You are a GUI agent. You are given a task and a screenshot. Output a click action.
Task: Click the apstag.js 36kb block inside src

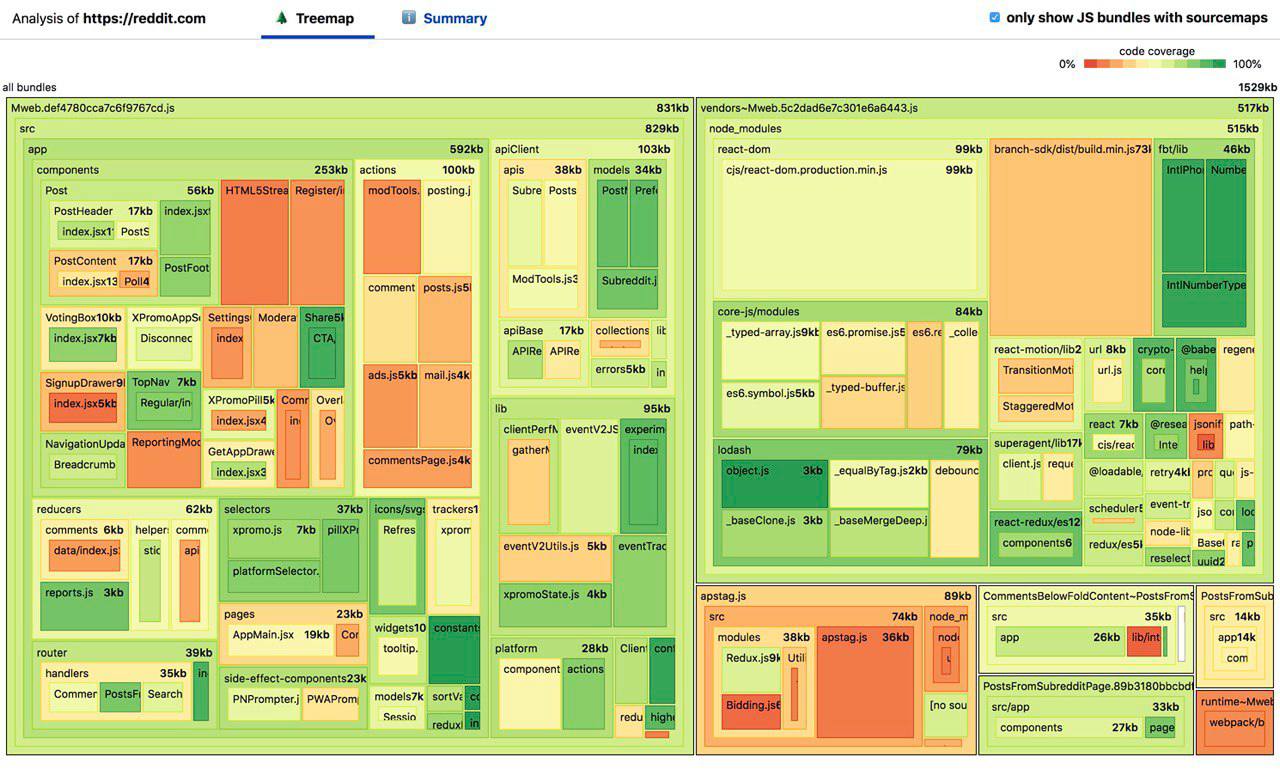[866, 683]
